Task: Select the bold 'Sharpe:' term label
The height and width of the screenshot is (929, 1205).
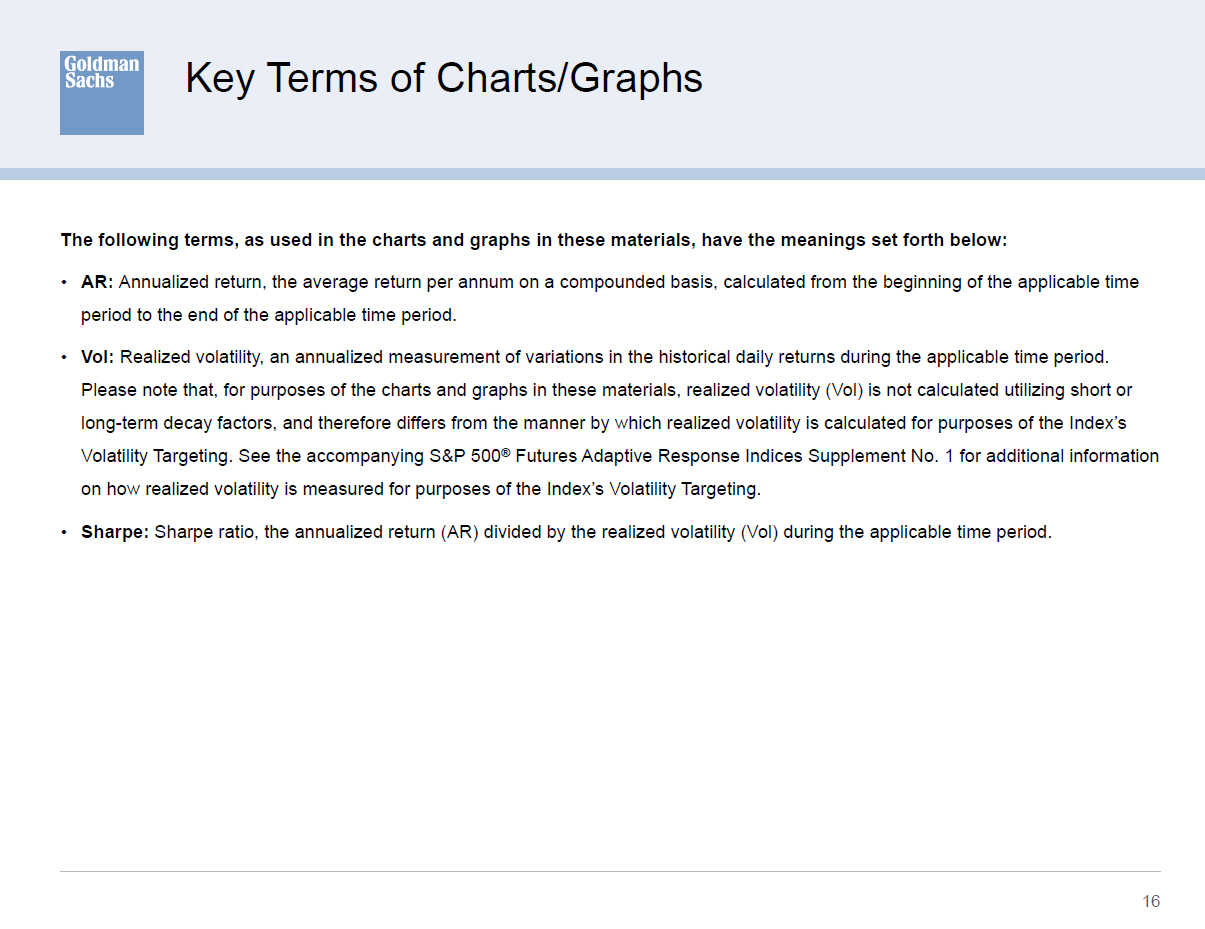Action: (x=115, y=532)
